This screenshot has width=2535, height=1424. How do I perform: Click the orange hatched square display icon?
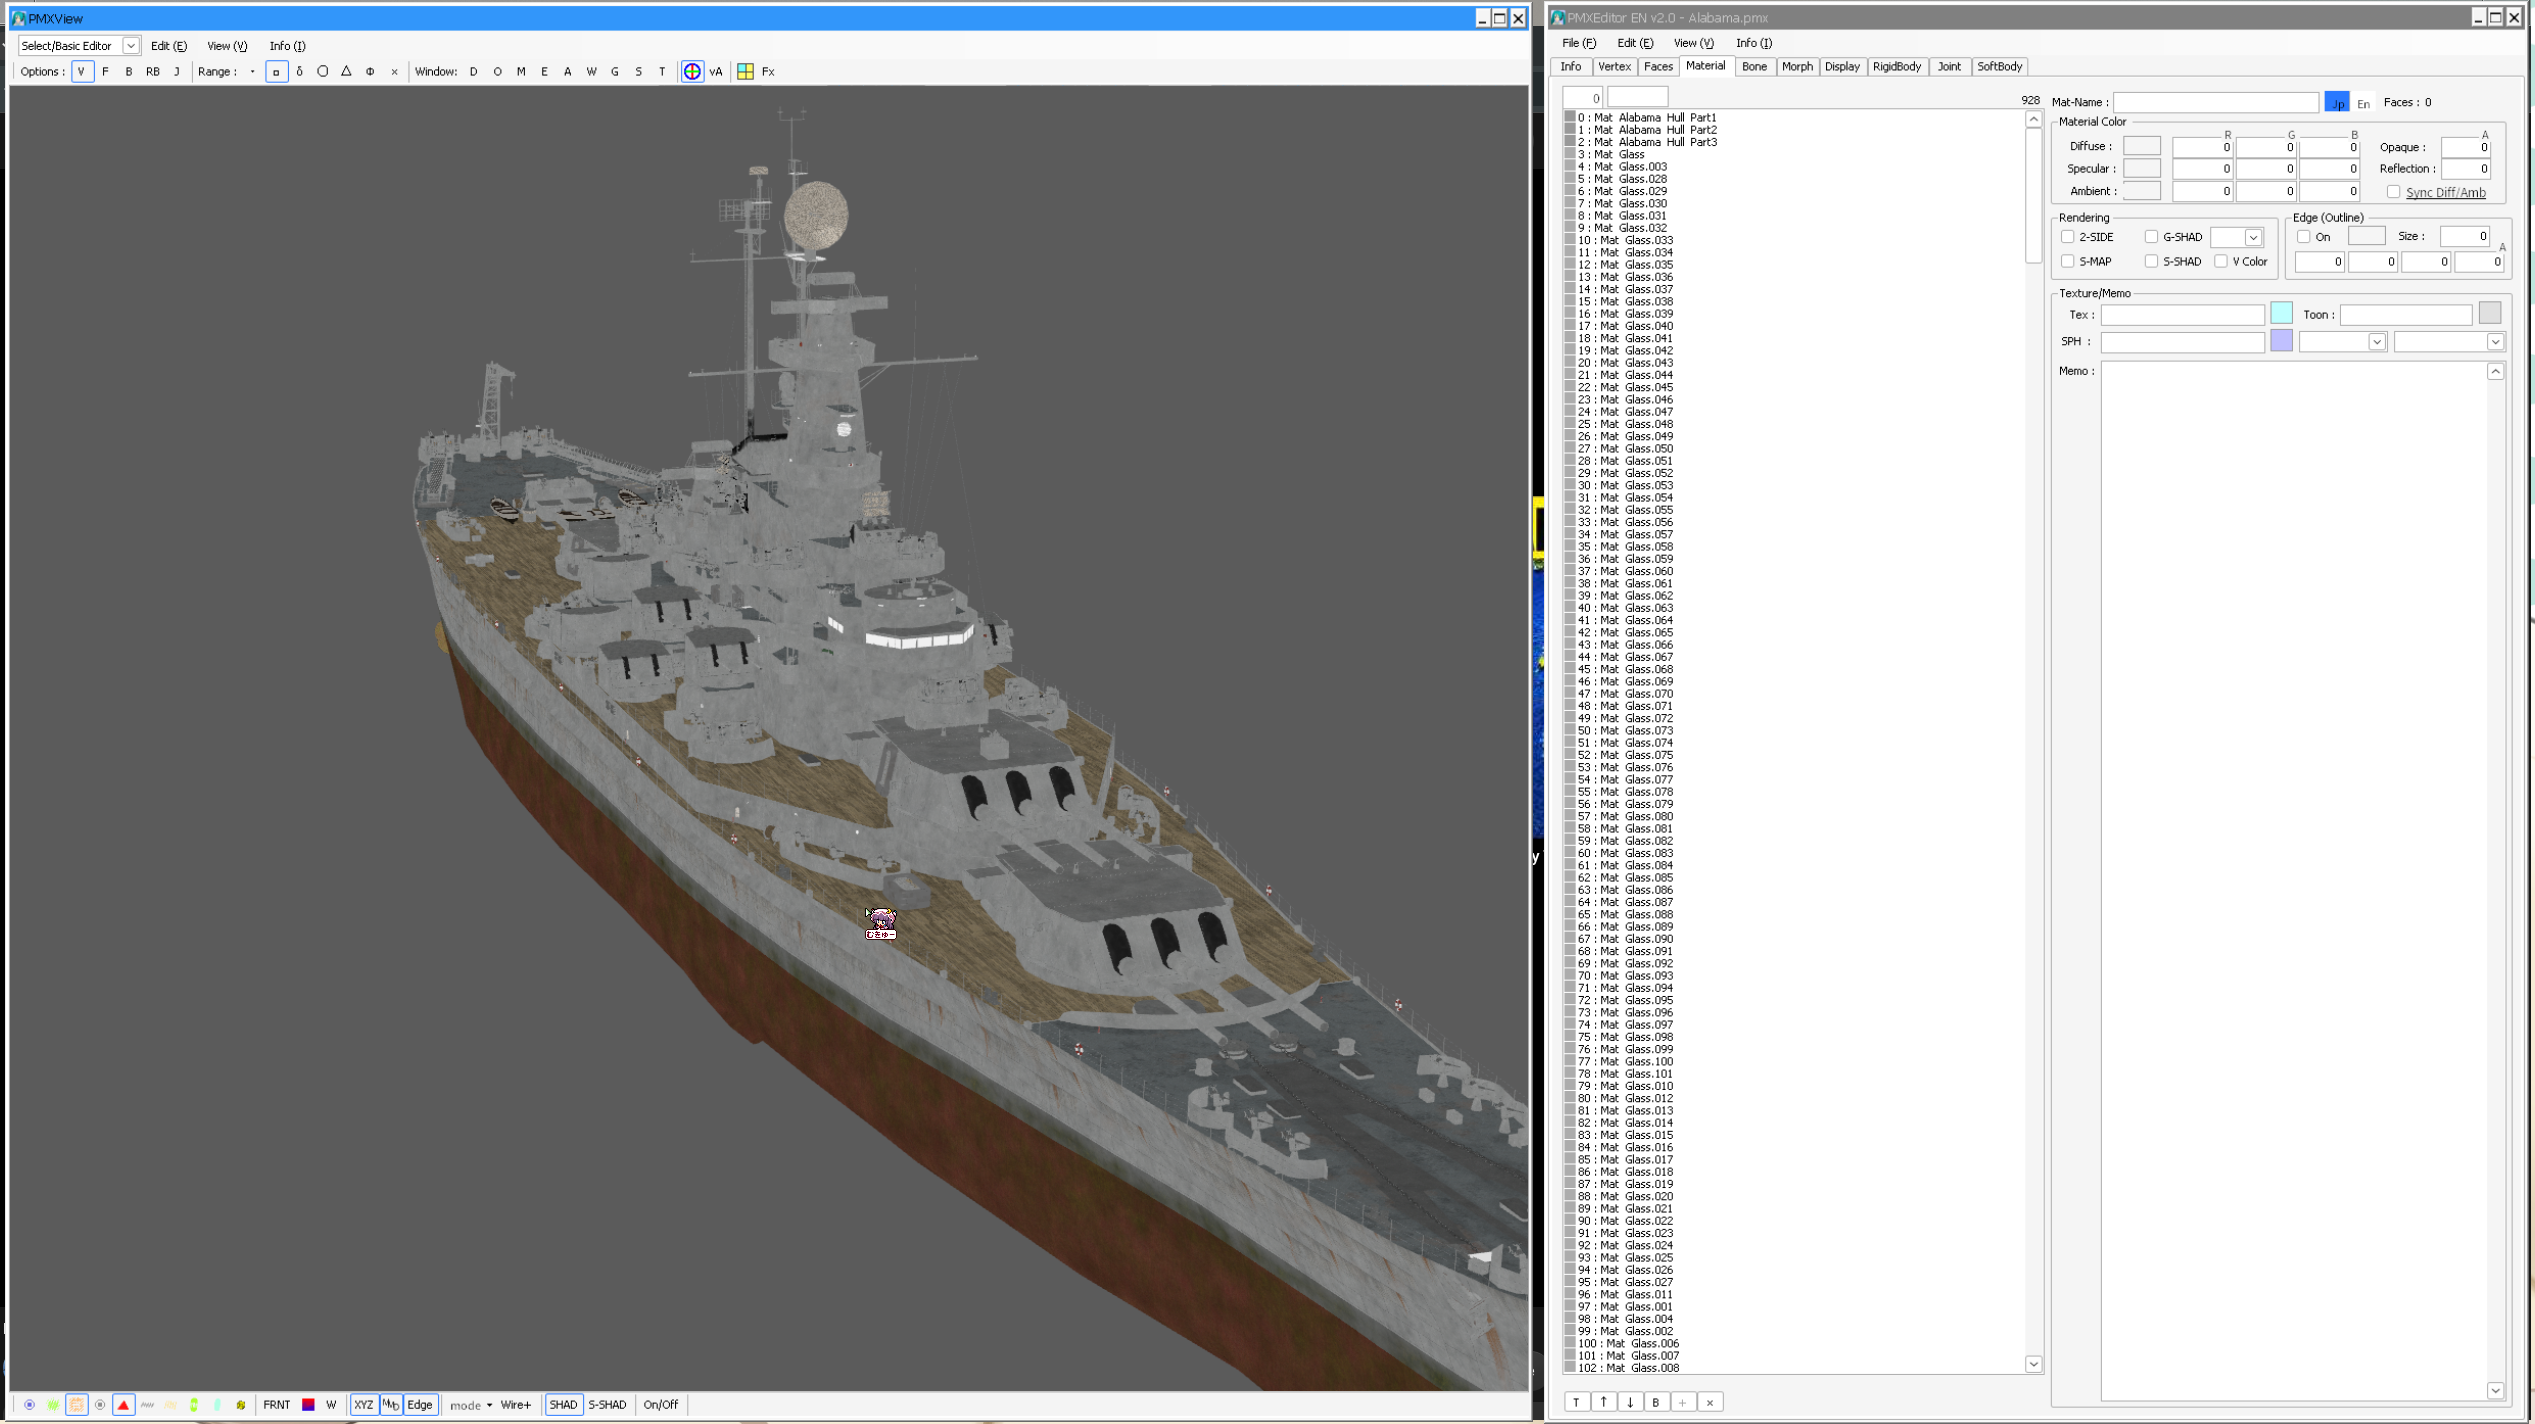click(x=76, y=1405)
